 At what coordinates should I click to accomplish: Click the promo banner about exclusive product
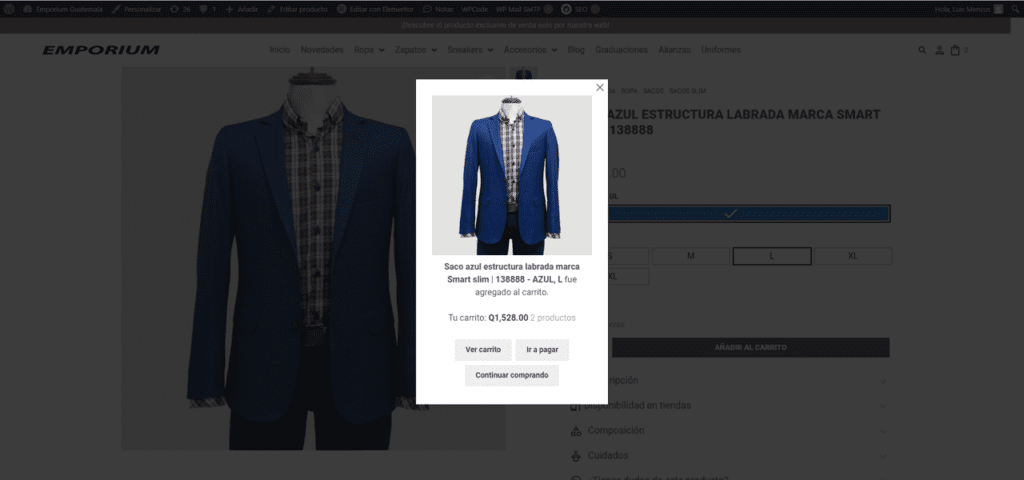[505, 25]
